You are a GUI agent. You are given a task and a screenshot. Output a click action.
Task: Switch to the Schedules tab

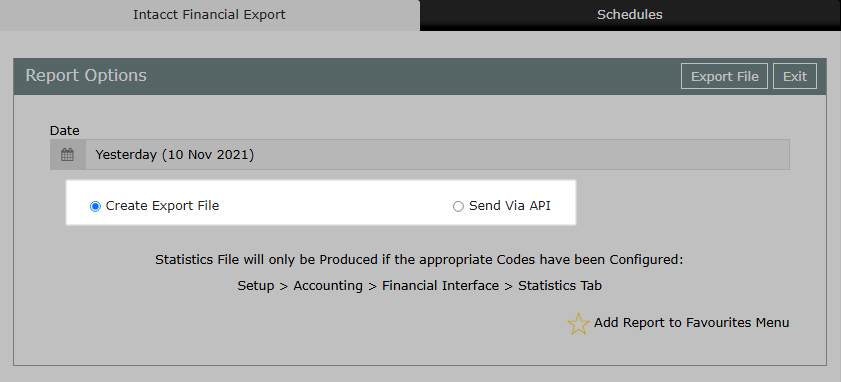(x=630, y=15)
